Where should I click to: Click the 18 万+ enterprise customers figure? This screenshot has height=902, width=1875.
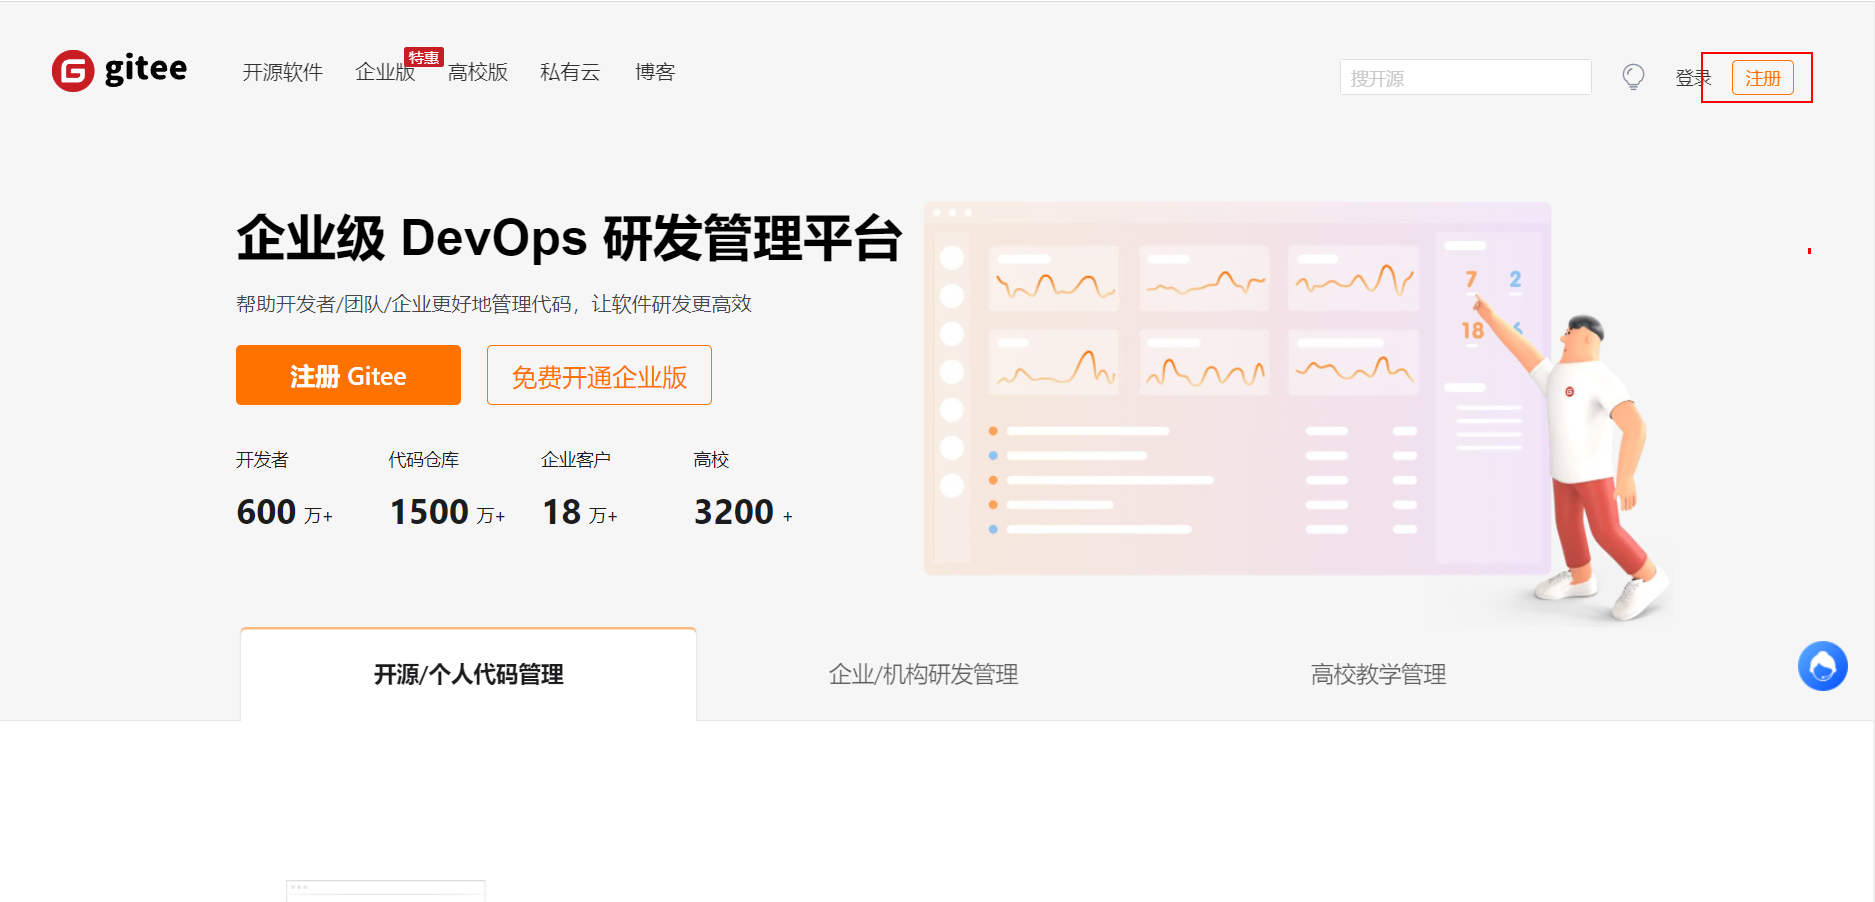click(x=580, y=512)
